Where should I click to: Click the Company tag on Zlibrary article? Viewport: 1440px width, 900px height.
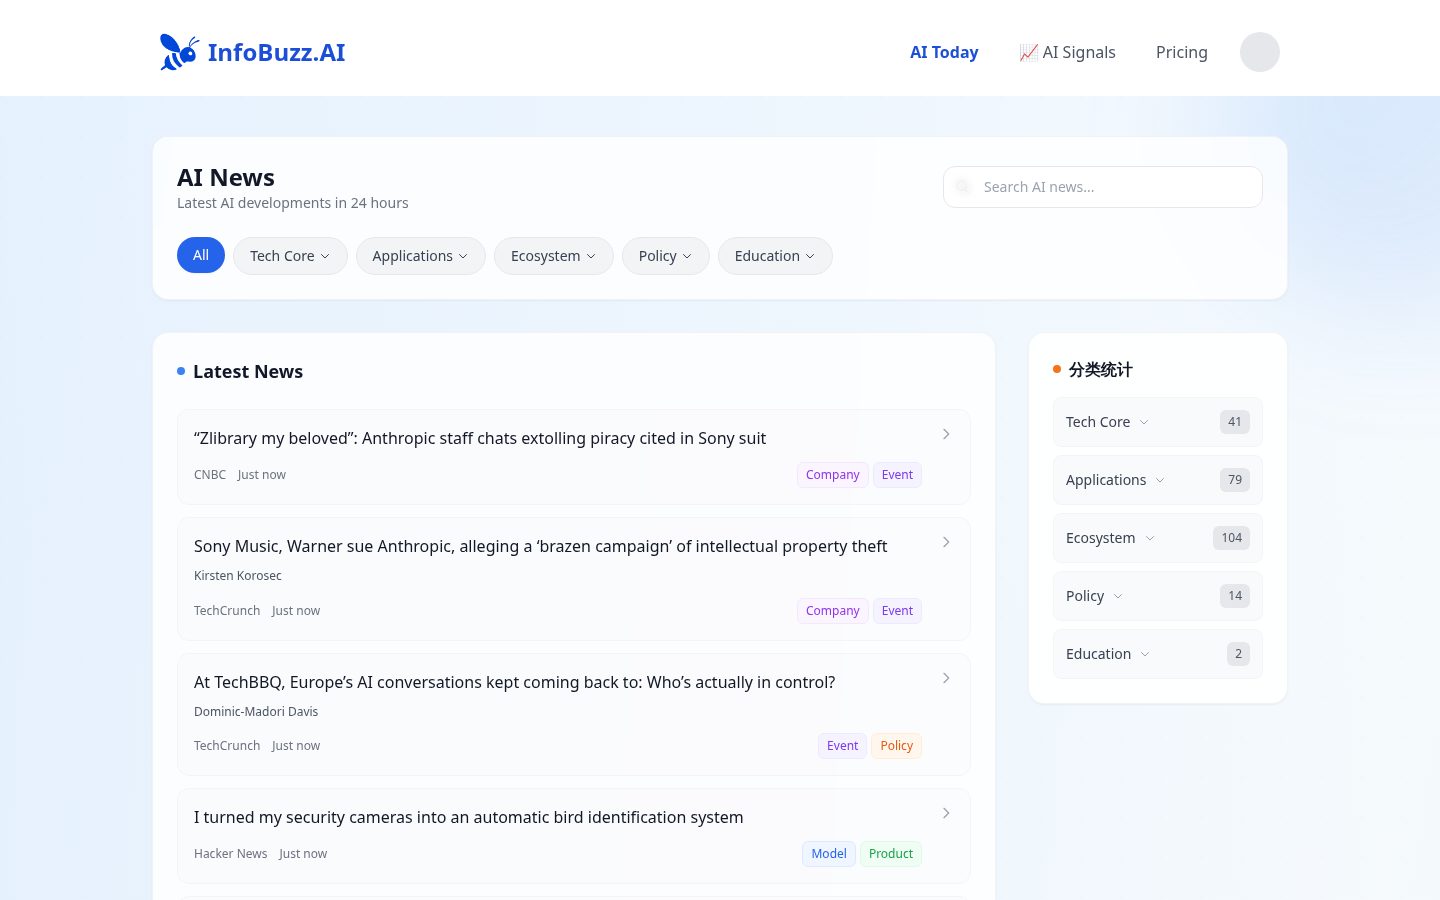click(x=832, y=475)
